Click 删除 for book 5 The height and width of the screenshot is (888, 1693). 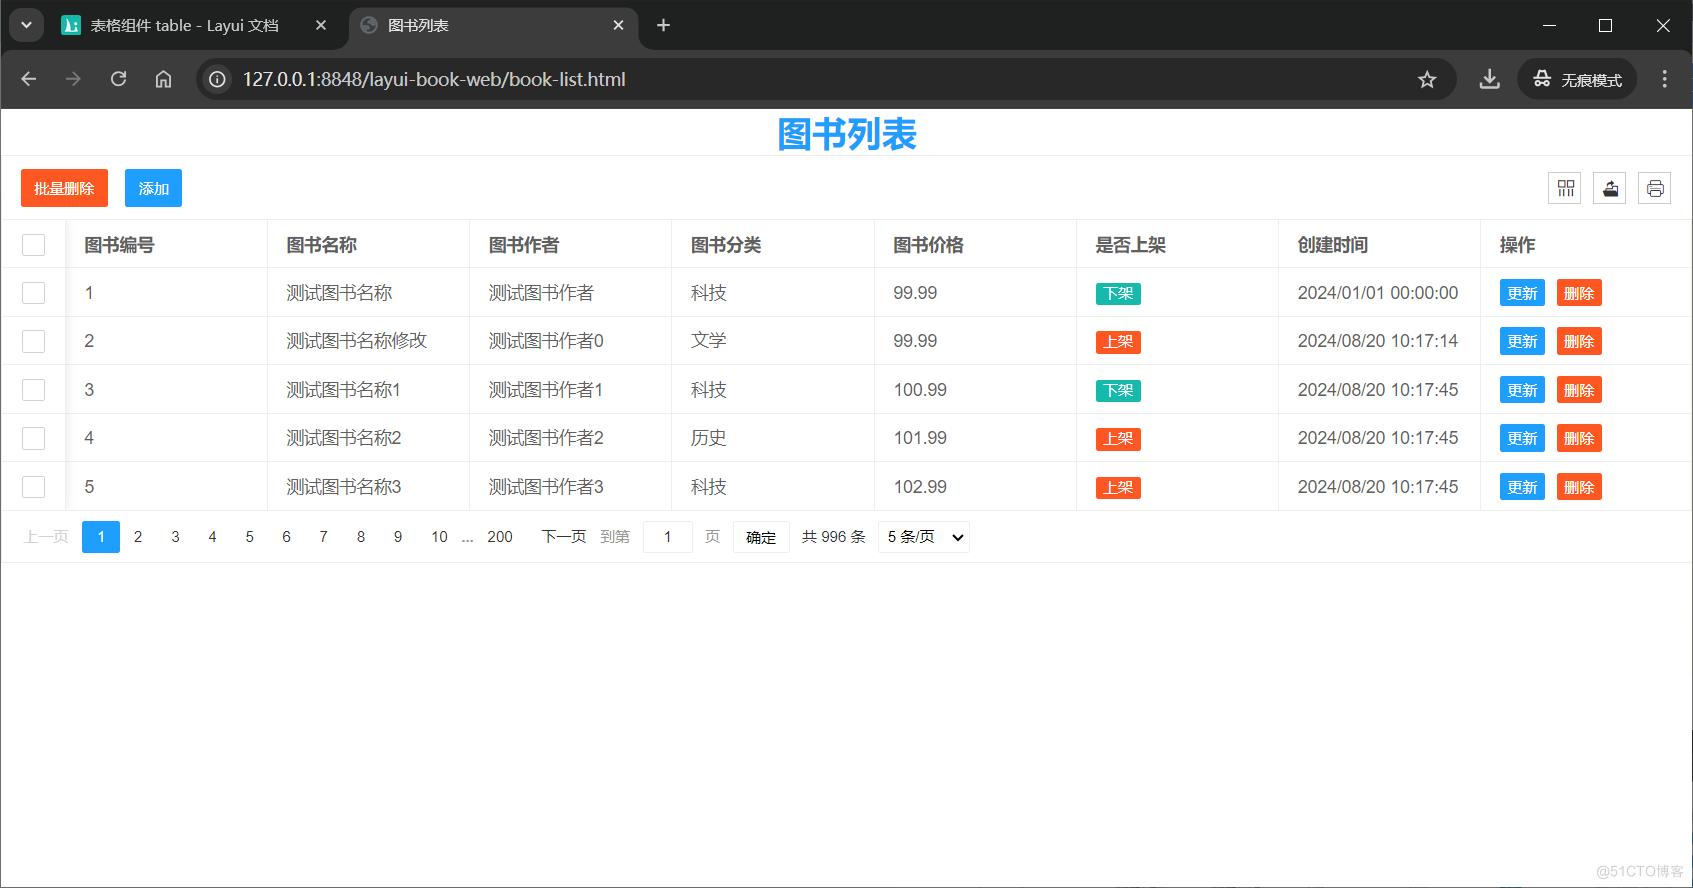[x=1579, y=487]
